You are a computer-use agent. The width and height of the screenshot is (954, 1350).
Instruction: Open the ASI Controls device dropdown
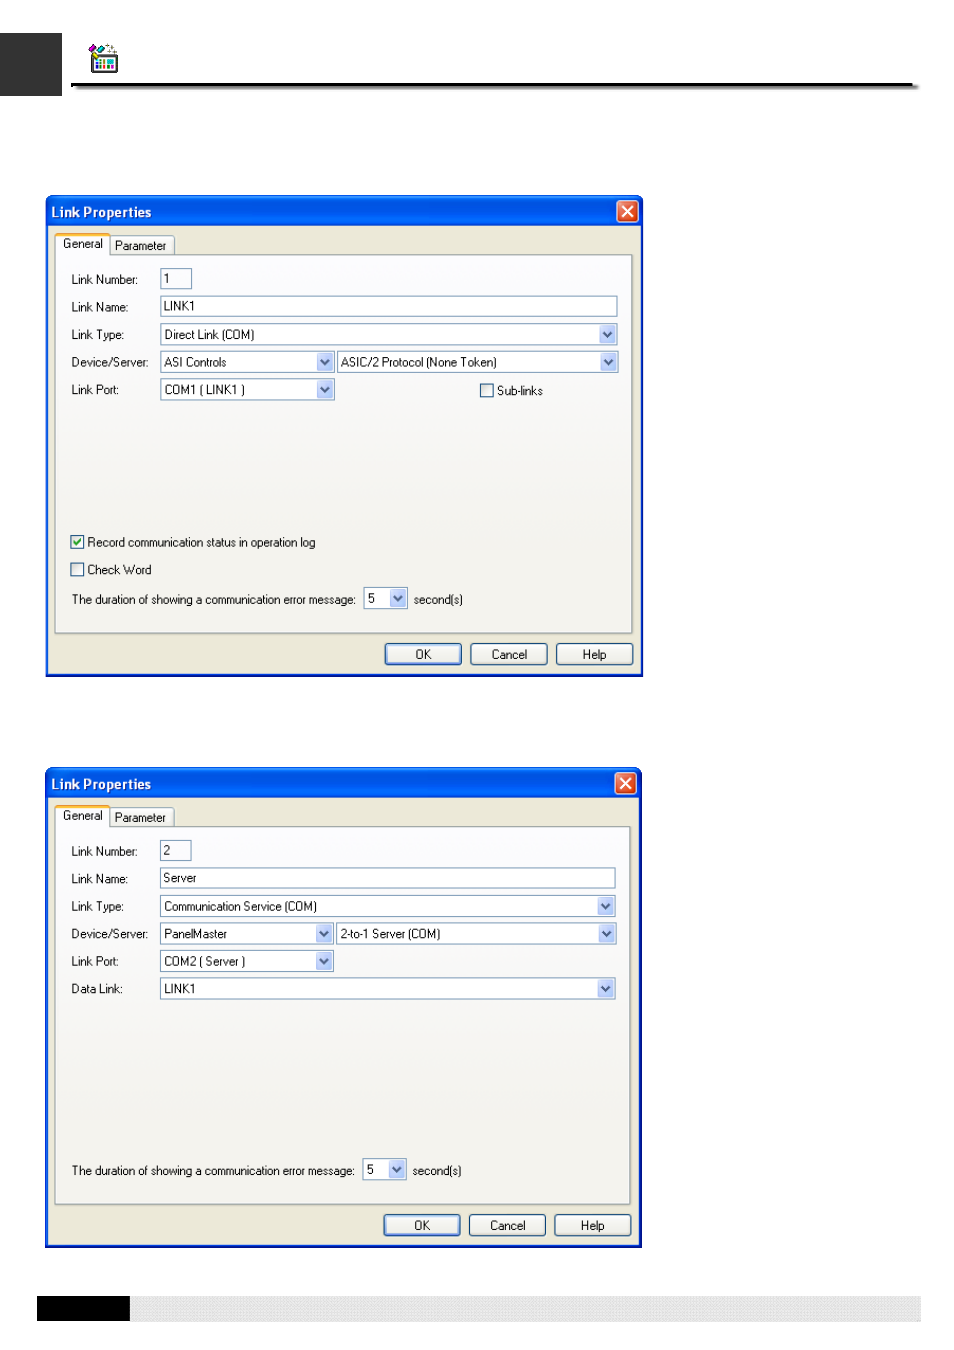pyautogui.click(x=325, y=362)
